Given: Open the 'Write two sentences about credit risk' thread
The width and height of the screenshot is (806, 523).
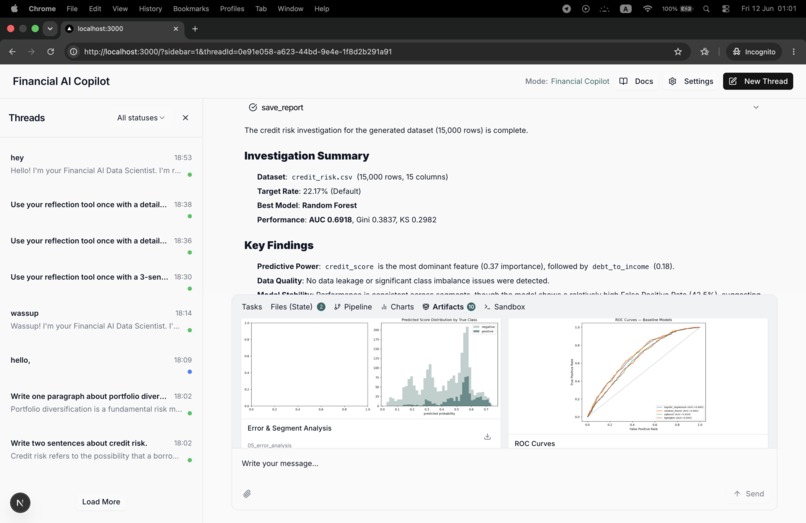Looking at the screenshot, I should [101, 449].
